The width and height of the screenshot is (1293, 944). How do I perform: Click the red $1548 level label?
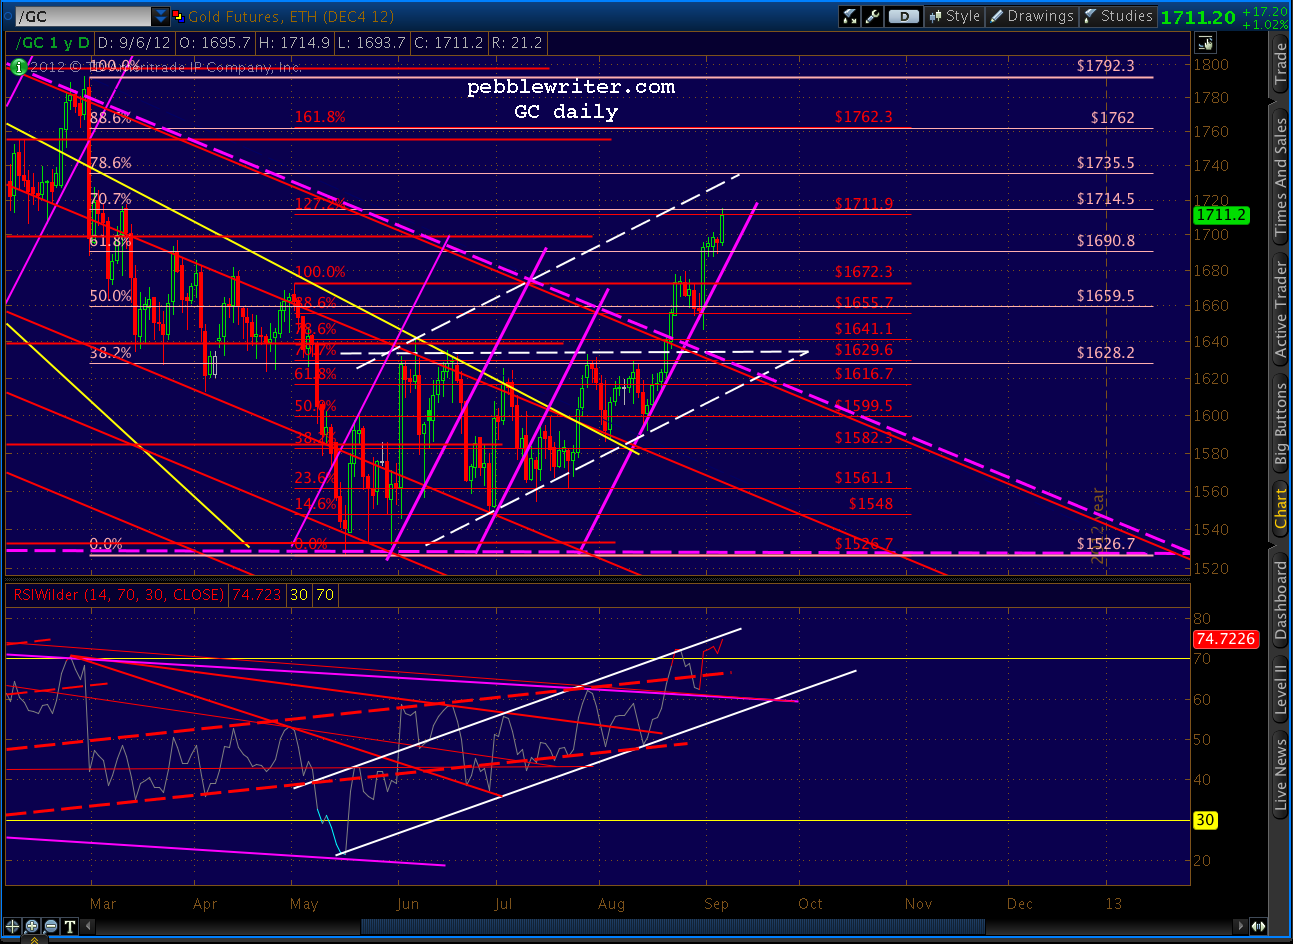[871, 504]
